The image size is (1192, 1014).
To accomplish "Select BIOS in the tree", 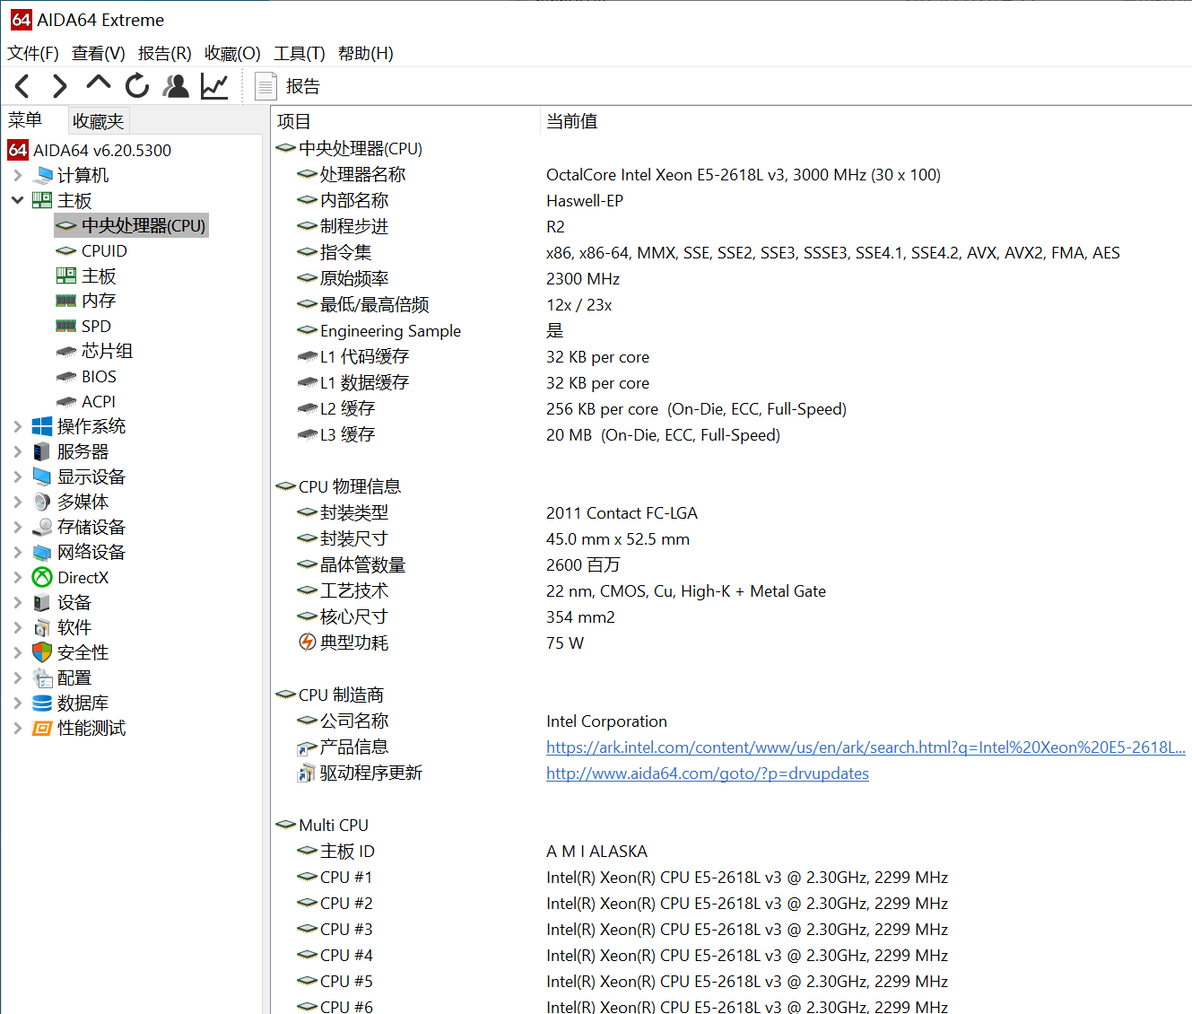I will 86,376.
